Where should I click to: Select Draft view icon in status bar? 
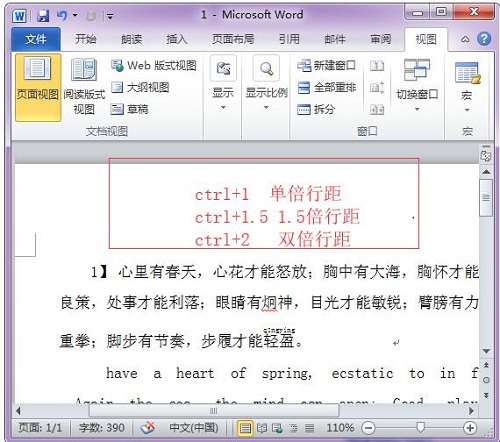309,428
